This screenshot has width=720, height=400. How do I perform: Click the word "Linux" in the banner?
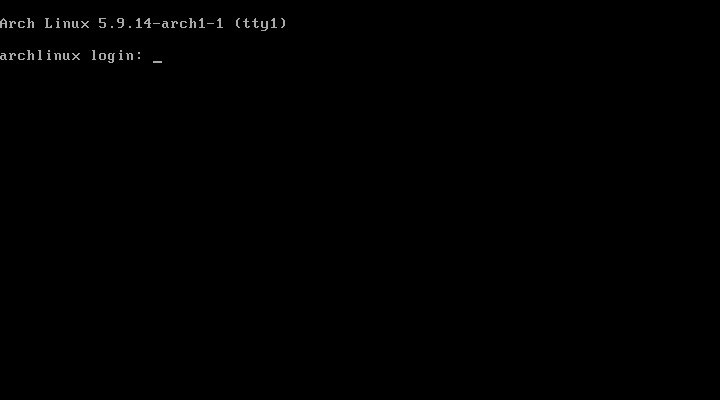pyautogui.click(x=67, y=23)
